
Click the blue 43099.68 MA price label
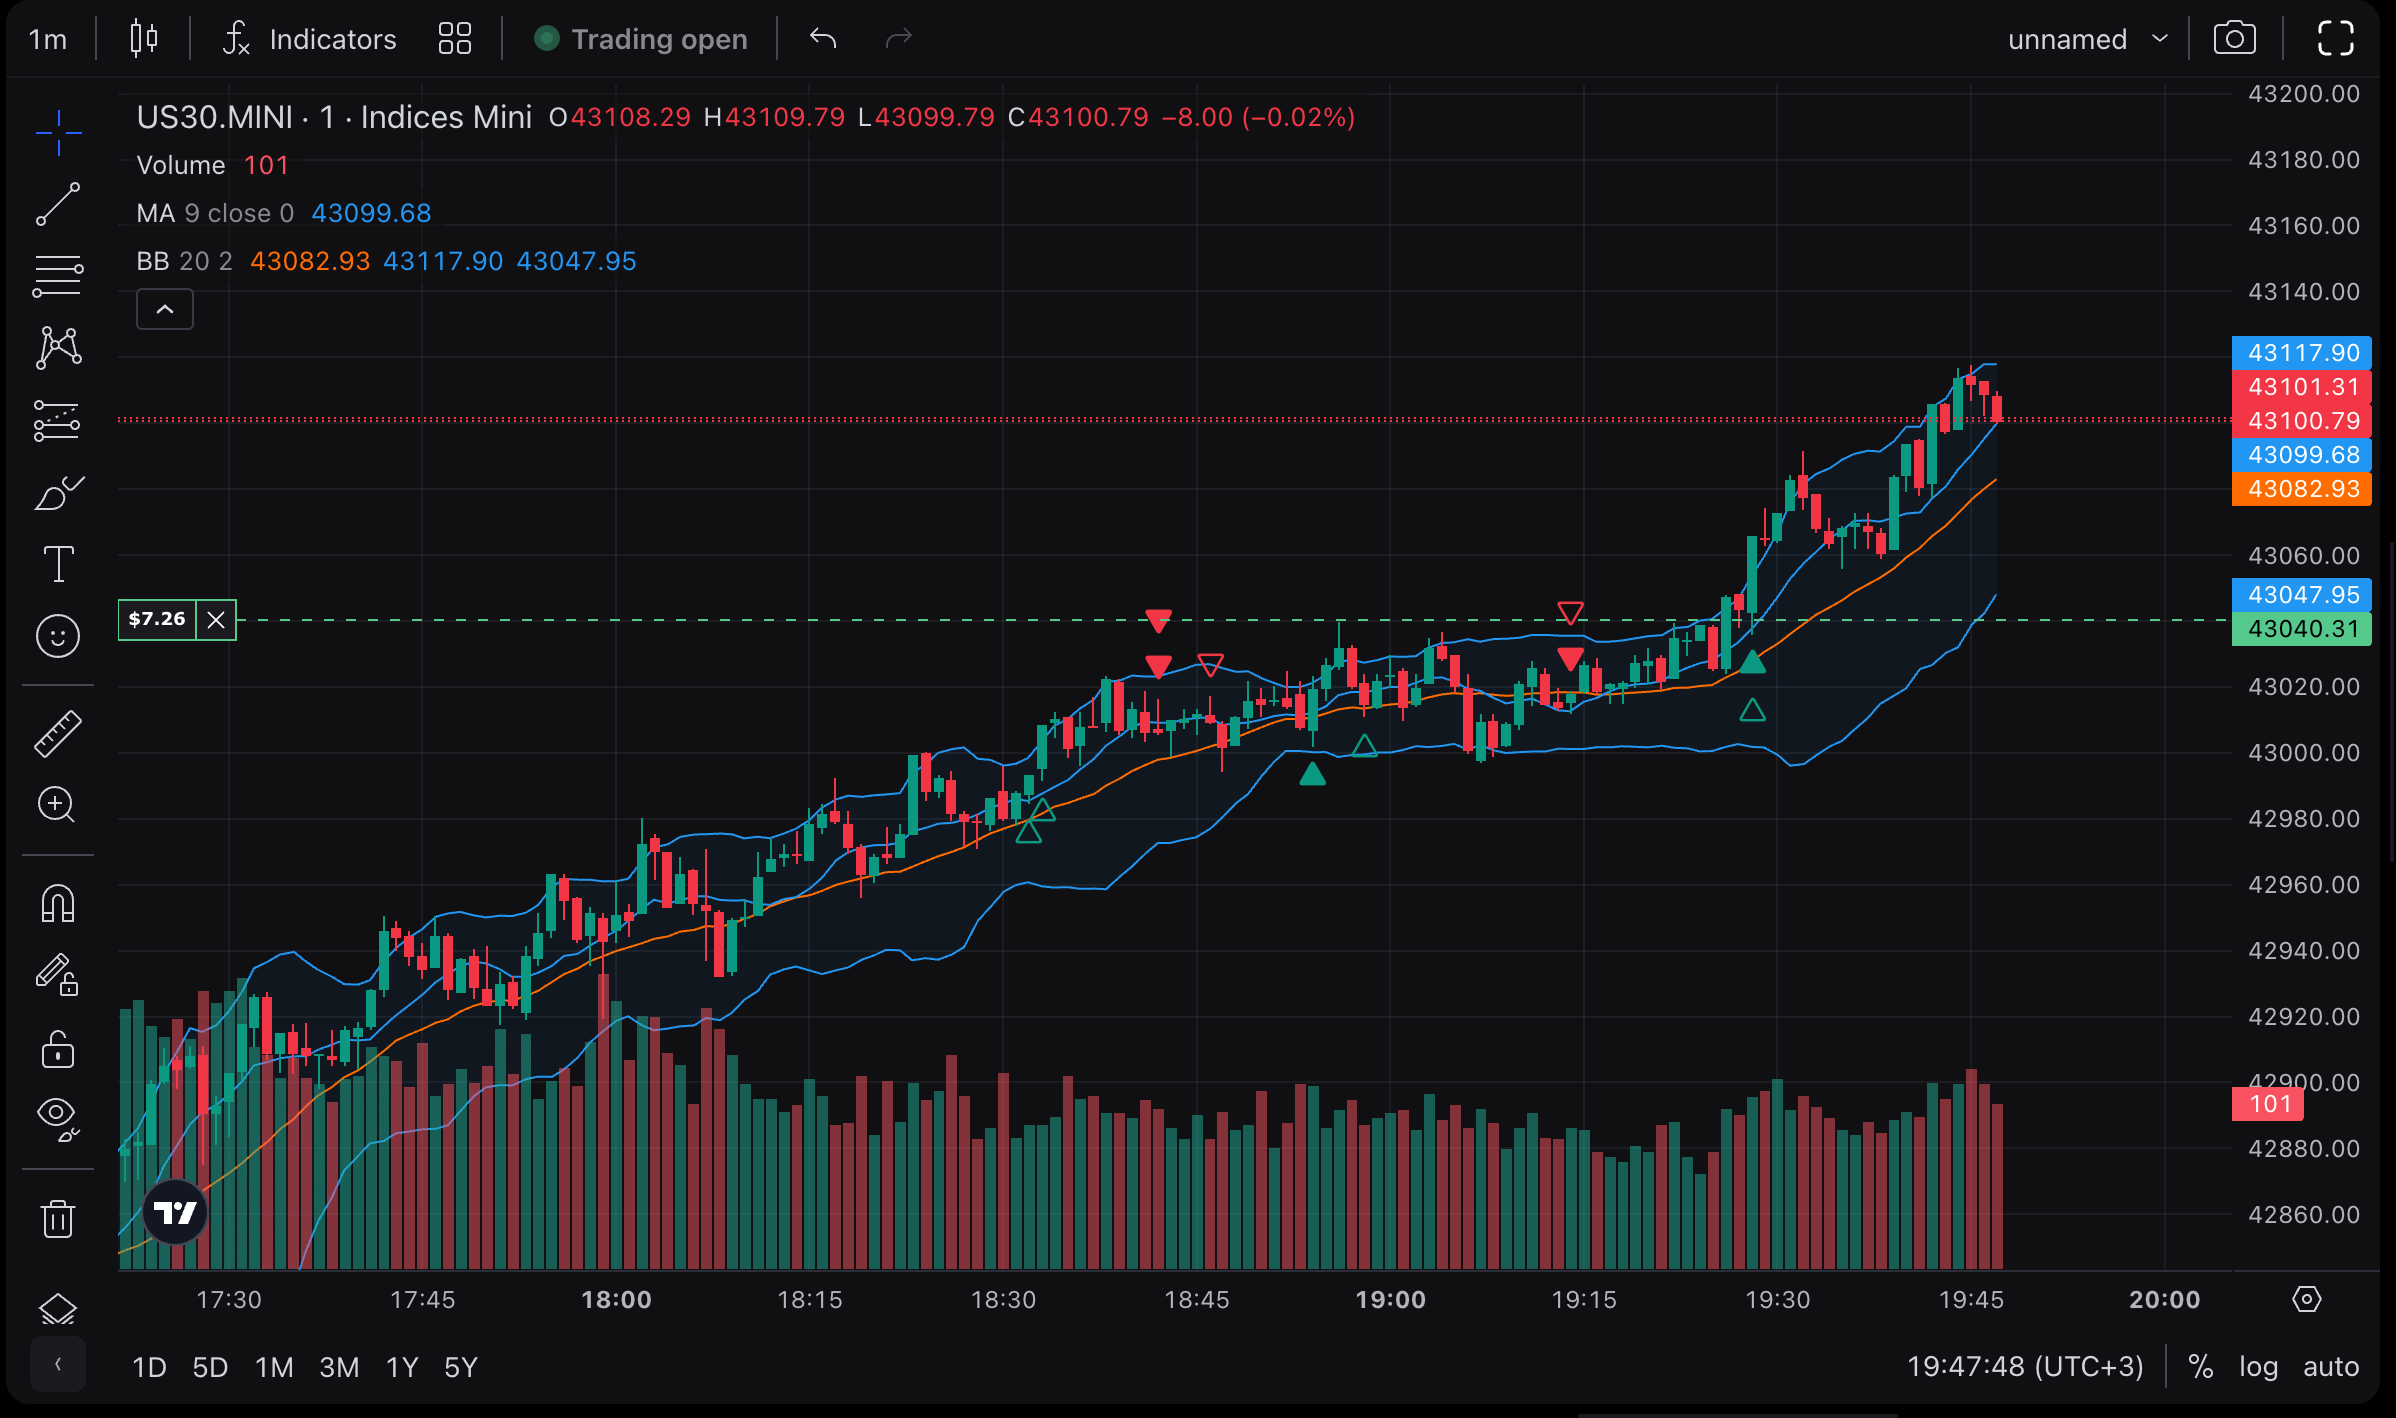(2301, 455)
